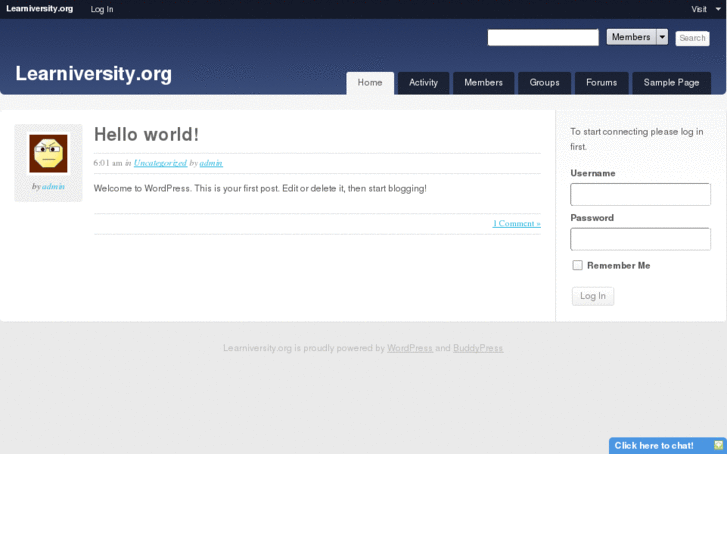Image resolution: width=727 pixels, height=545 pixels.
Task: Click the Learniversity.org site title
Action: pyautogui.click(x=94, y=74)
